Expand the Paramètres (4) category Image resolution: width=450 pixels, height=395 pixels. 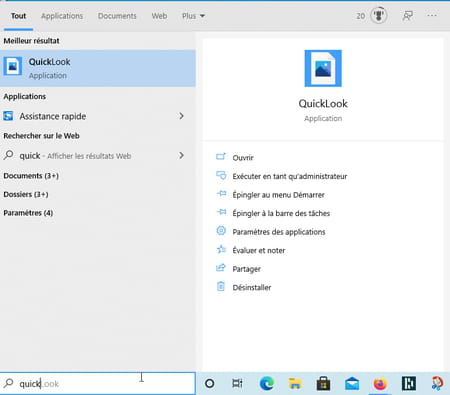(x=28, y=213)
